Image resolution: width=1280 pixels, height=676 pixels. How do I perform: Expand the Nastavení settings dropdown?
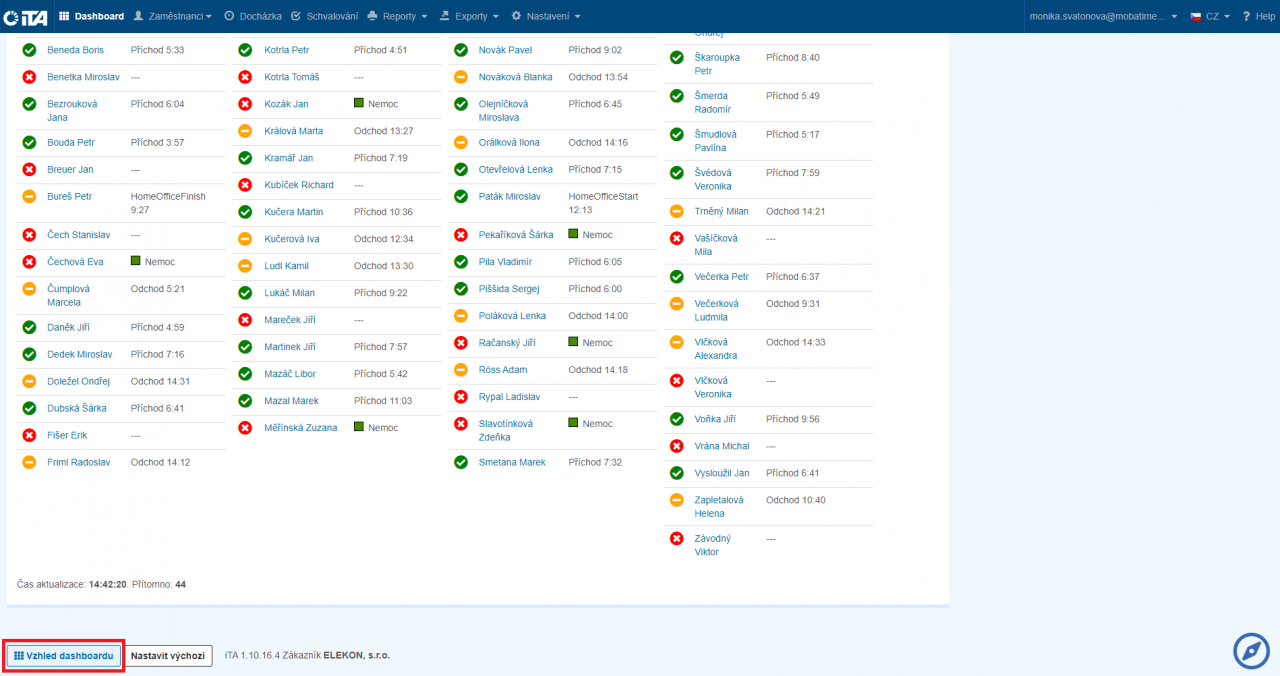(545, 16)
